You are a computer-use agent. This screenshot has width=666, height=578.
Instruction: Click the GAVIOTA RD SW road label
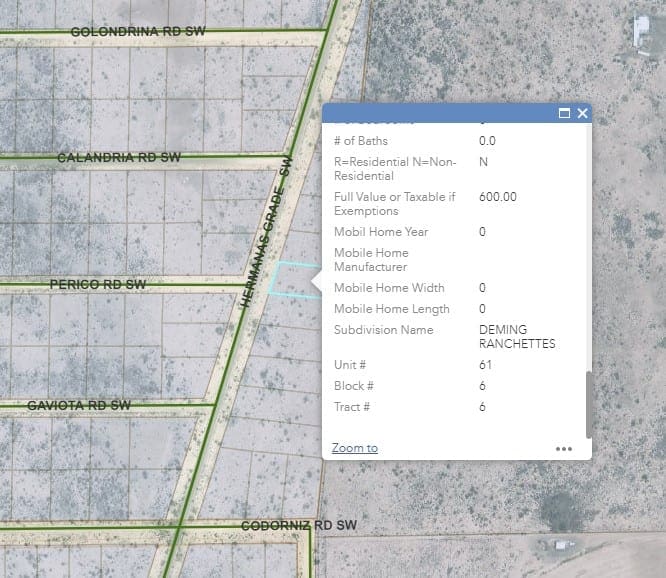point(79,406)
